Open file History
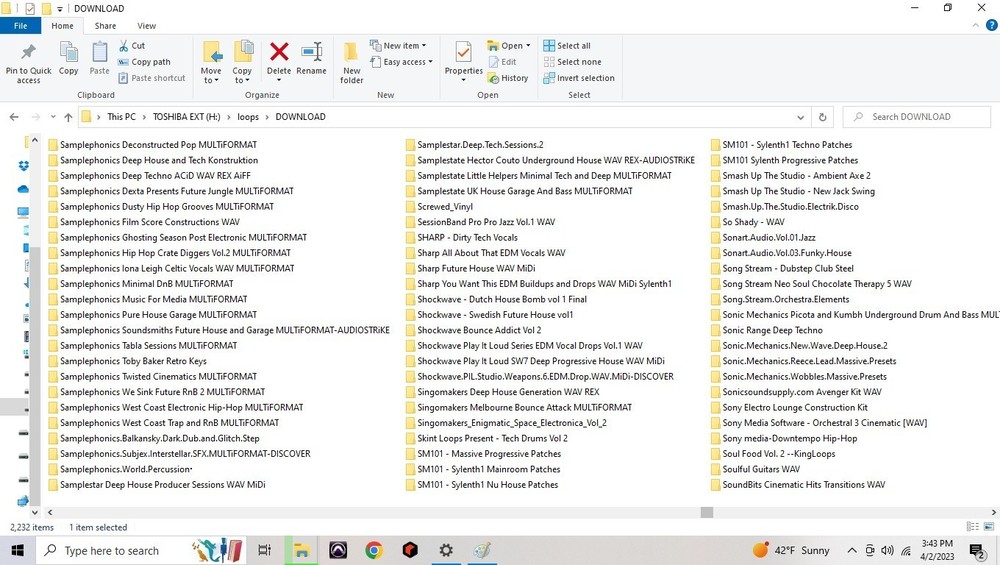 (508, 78)
